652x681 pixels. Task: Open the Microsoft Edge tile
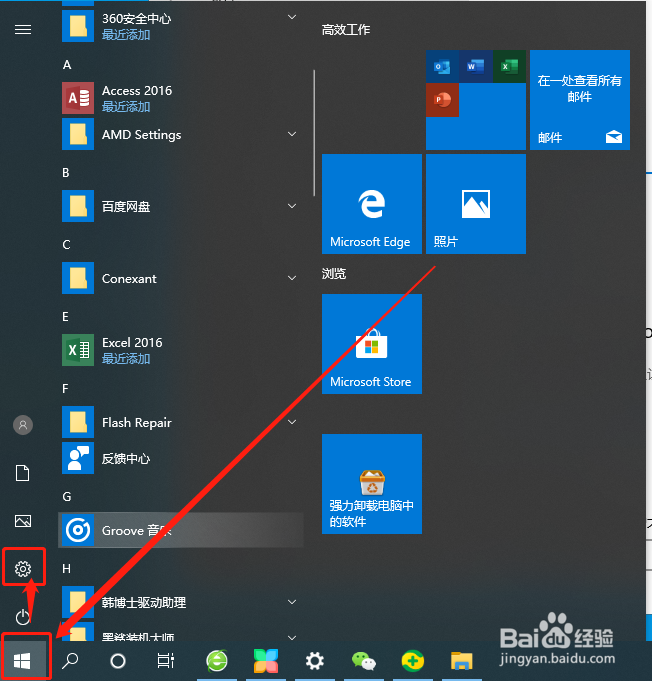click(x=372, y=204)
